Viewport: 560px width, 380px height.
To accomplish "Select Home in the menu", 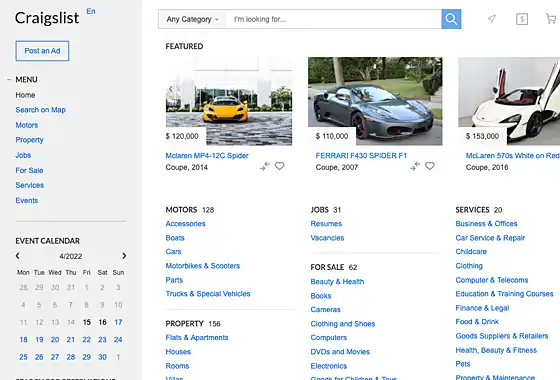I will [x=25, y=95].
